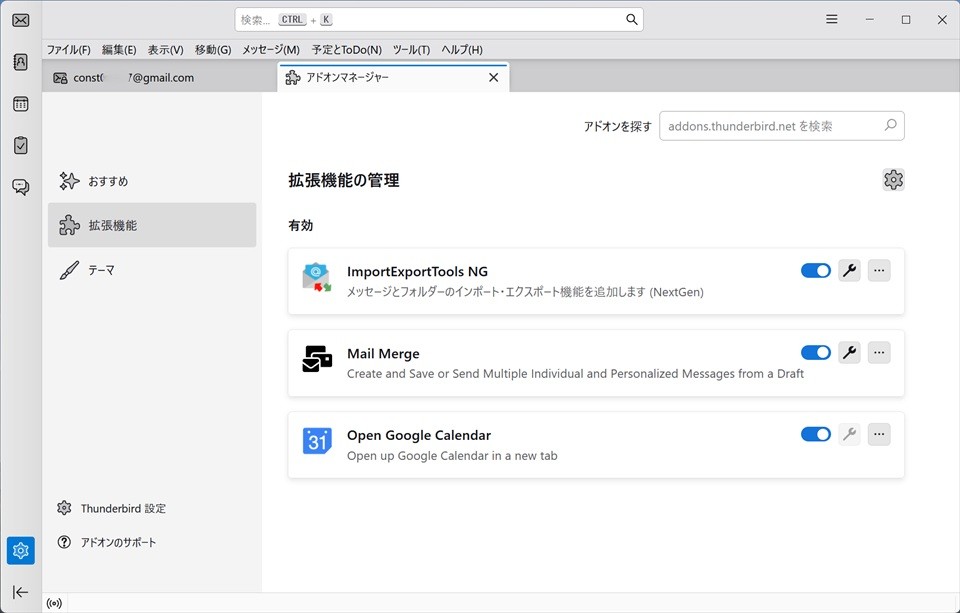Screen dimensions: 960x613
Task: Select 拡張機能 in the add-on sidebar
Action: [x=152, y=225]
